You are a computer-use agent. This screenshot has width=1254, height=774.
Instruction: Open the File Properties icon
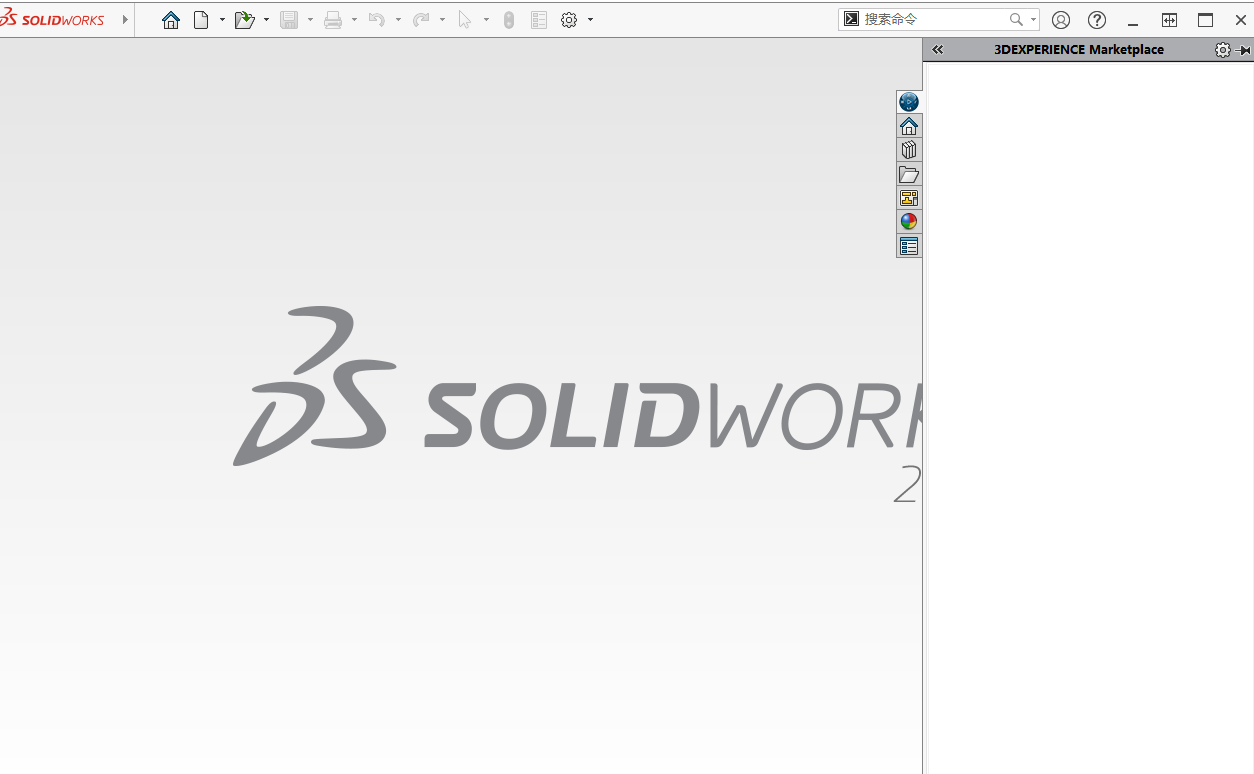[x=539, y=20]
